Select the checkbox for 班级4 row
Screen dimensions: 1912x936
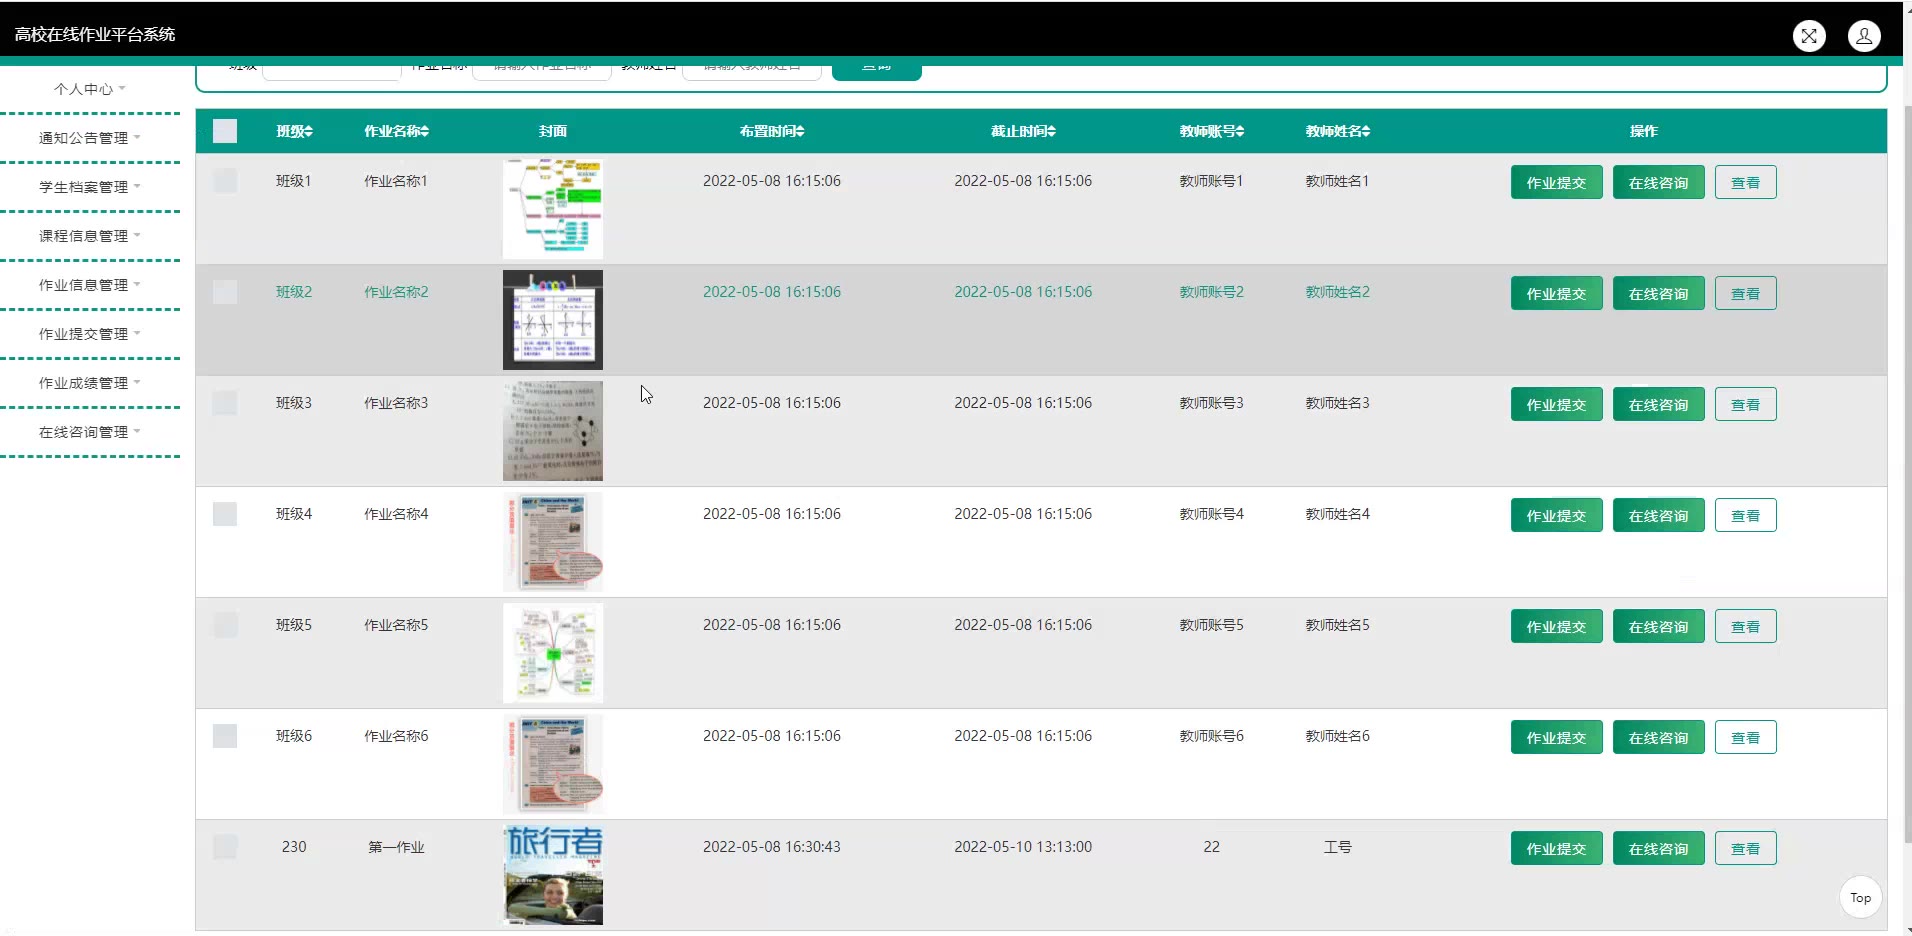(225, 514)
